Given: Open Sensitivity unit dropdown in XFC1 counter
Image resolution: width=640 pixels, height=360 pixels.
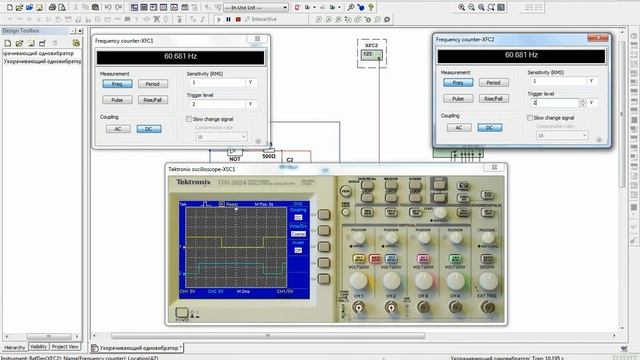Looking at the screenshot, I should point(251,82).
